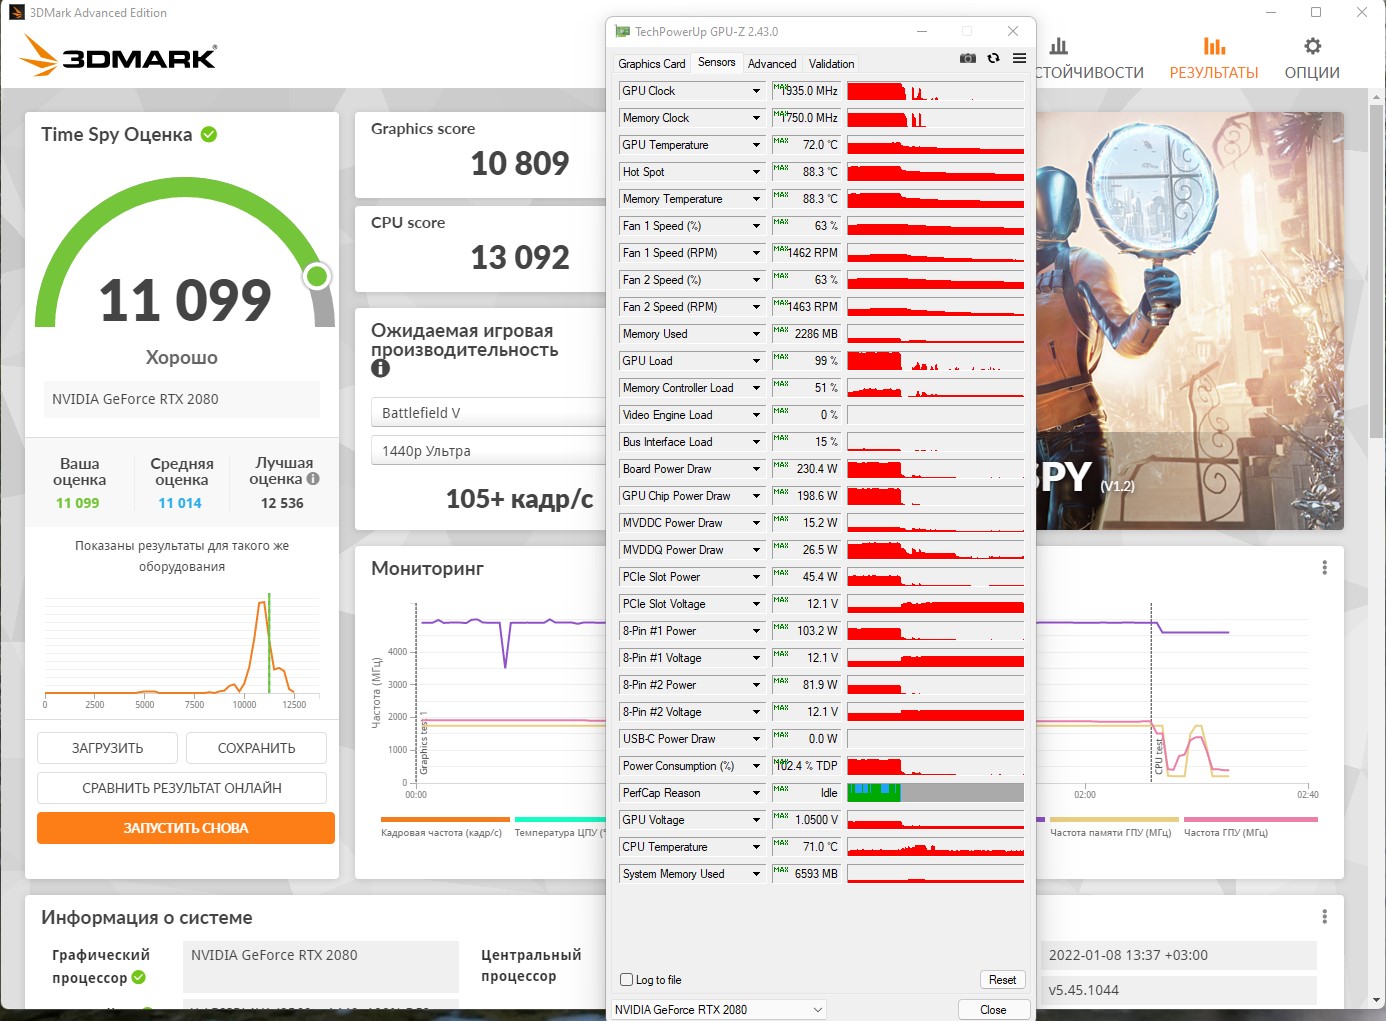Click the orange ЗАПУСТИТЬ СНОВА button
1386x1021 pixels.
point(186,828)
